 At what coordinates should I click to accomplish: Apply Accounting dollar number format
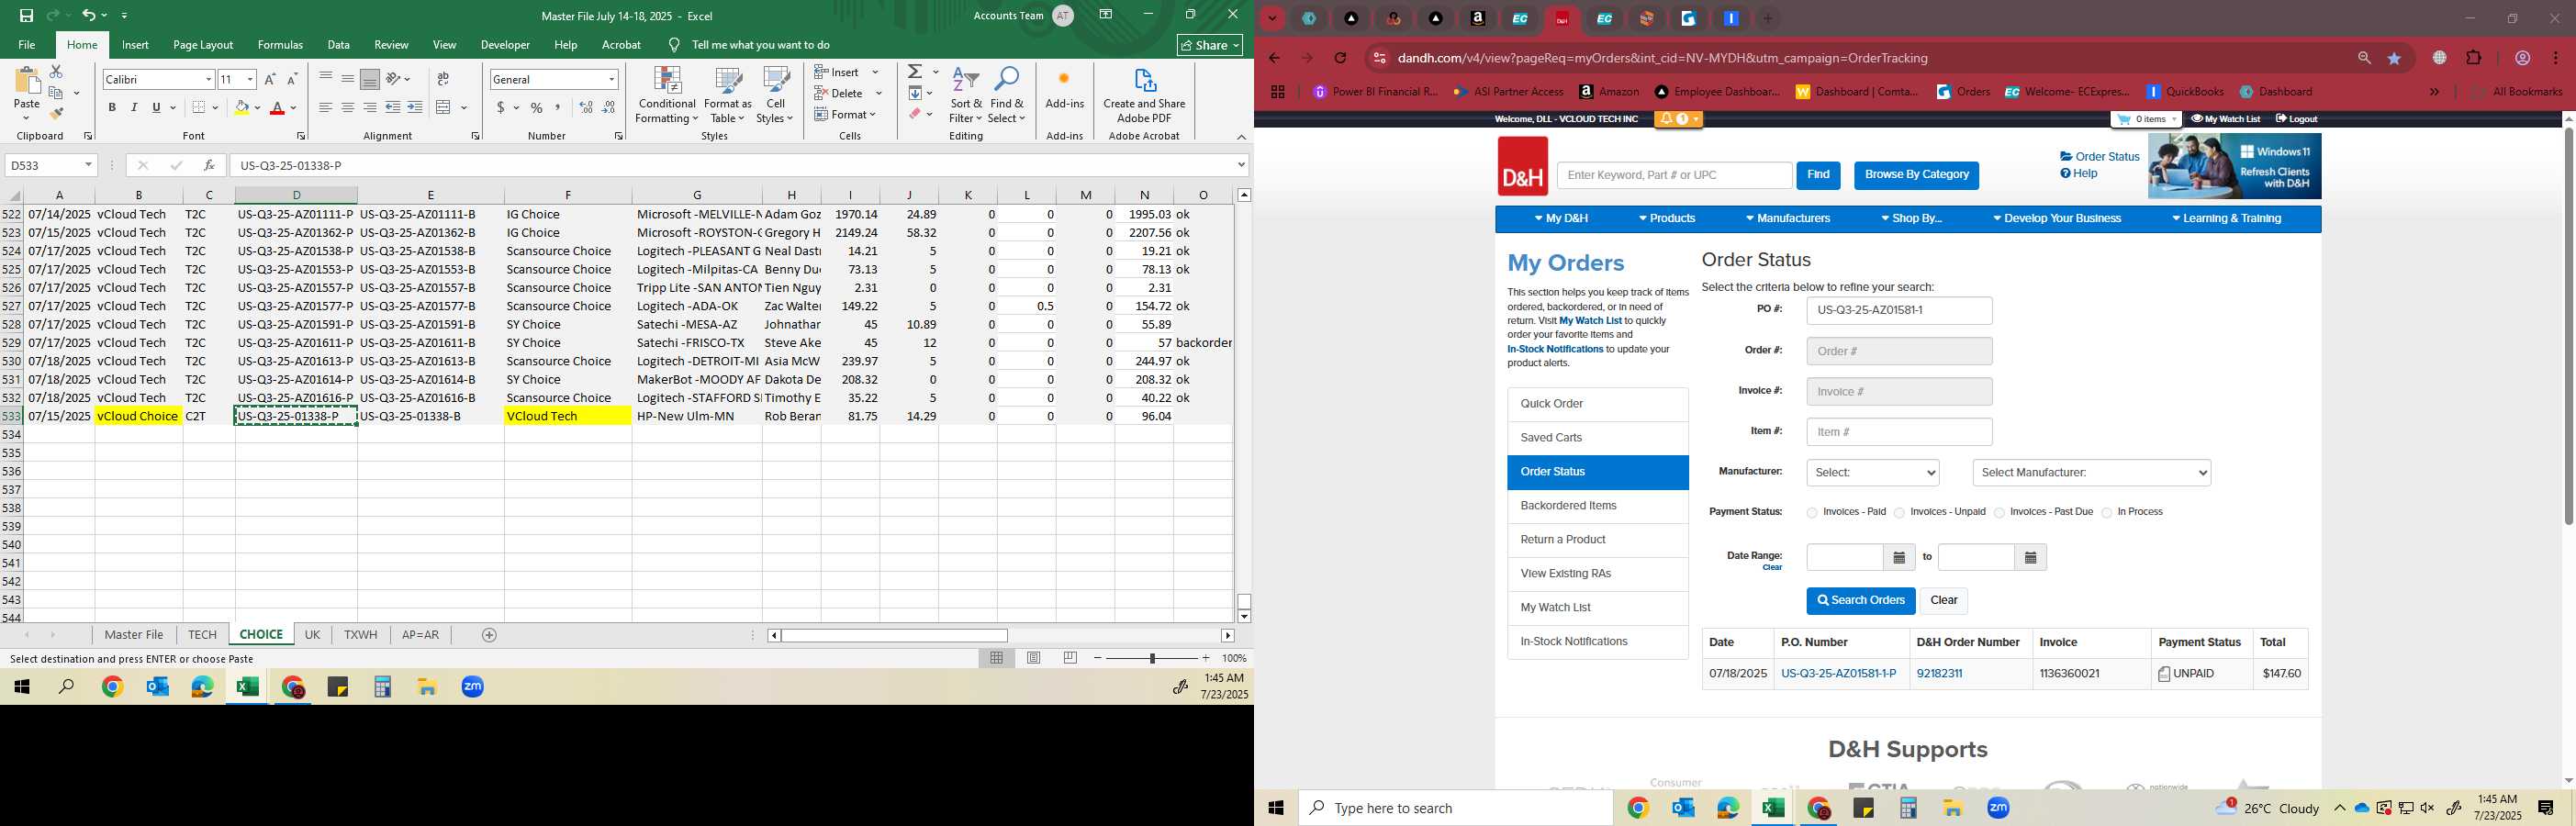500,108
